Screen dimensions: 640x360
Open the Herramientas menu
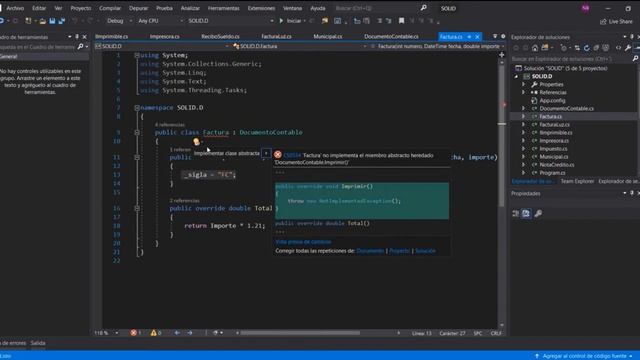point(224,8)
